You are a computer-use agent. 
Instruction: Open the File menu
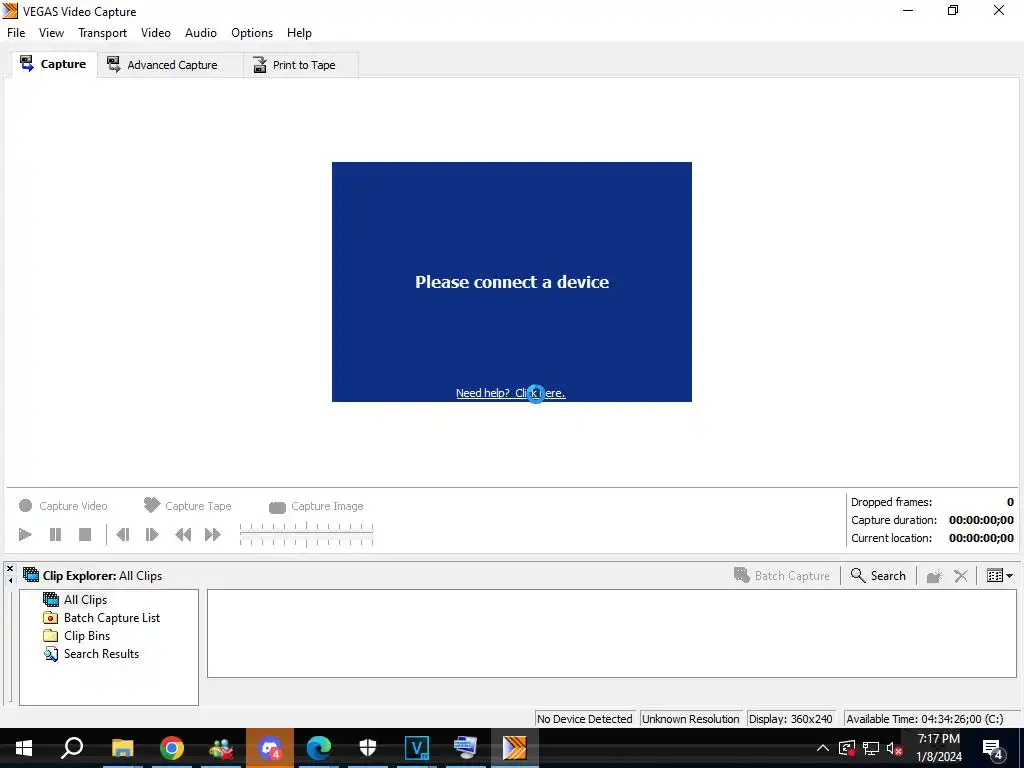[16, 33]
